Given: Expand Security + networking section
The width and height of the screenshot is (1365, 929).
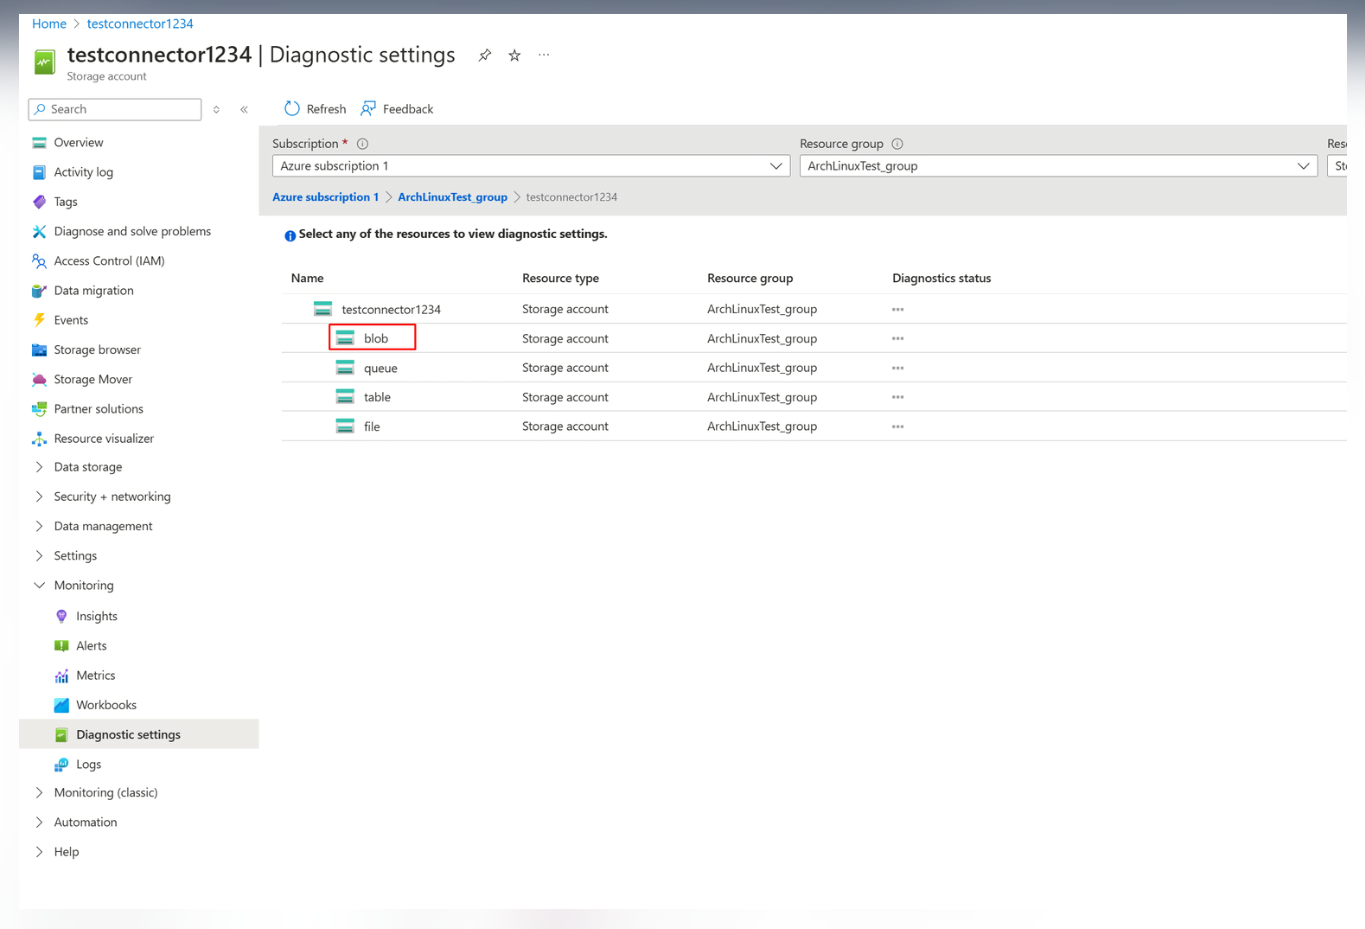Looking at the screenshot, I should (112, 497).
